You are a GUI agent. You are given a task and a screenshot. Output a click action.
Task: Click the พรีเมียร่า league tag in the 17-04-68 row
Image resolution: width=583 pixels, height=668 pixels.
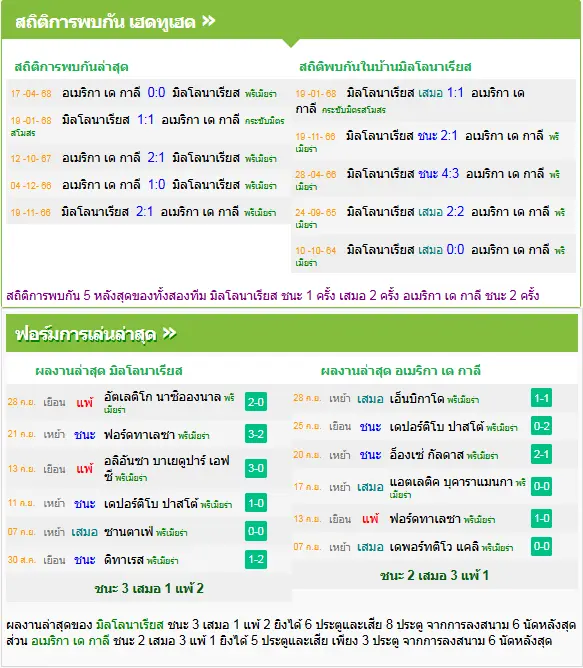[260, 93]
